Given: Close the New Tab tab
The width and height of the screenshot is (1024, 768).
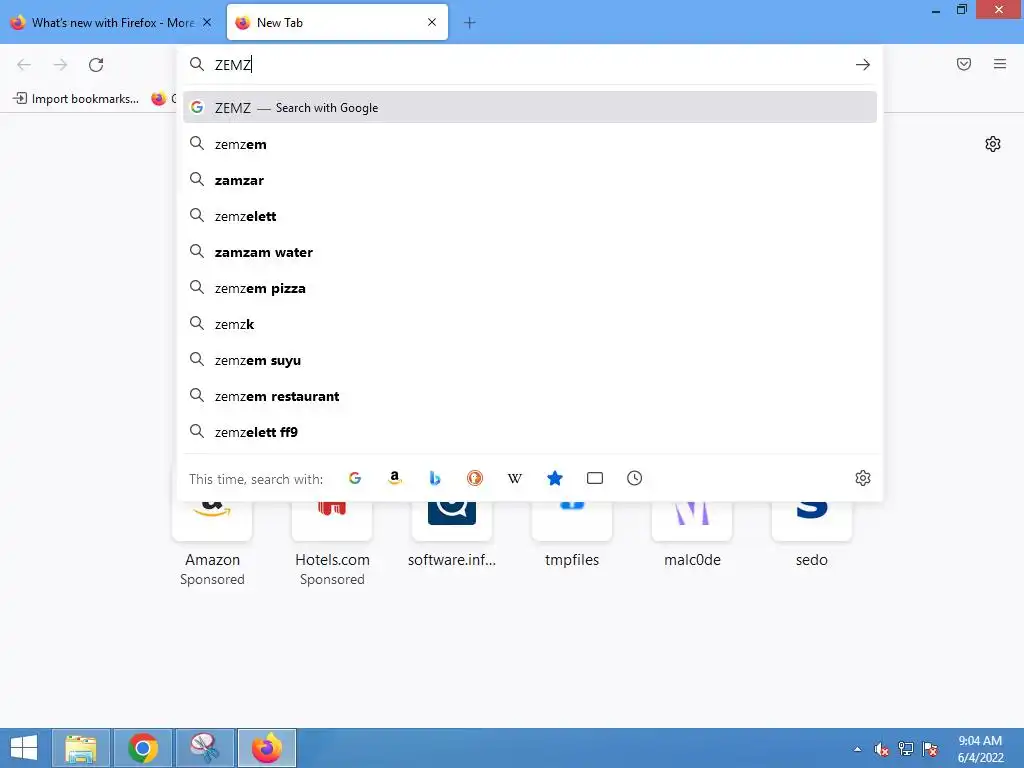Looking at the screenshot, I should coord(432,22).
